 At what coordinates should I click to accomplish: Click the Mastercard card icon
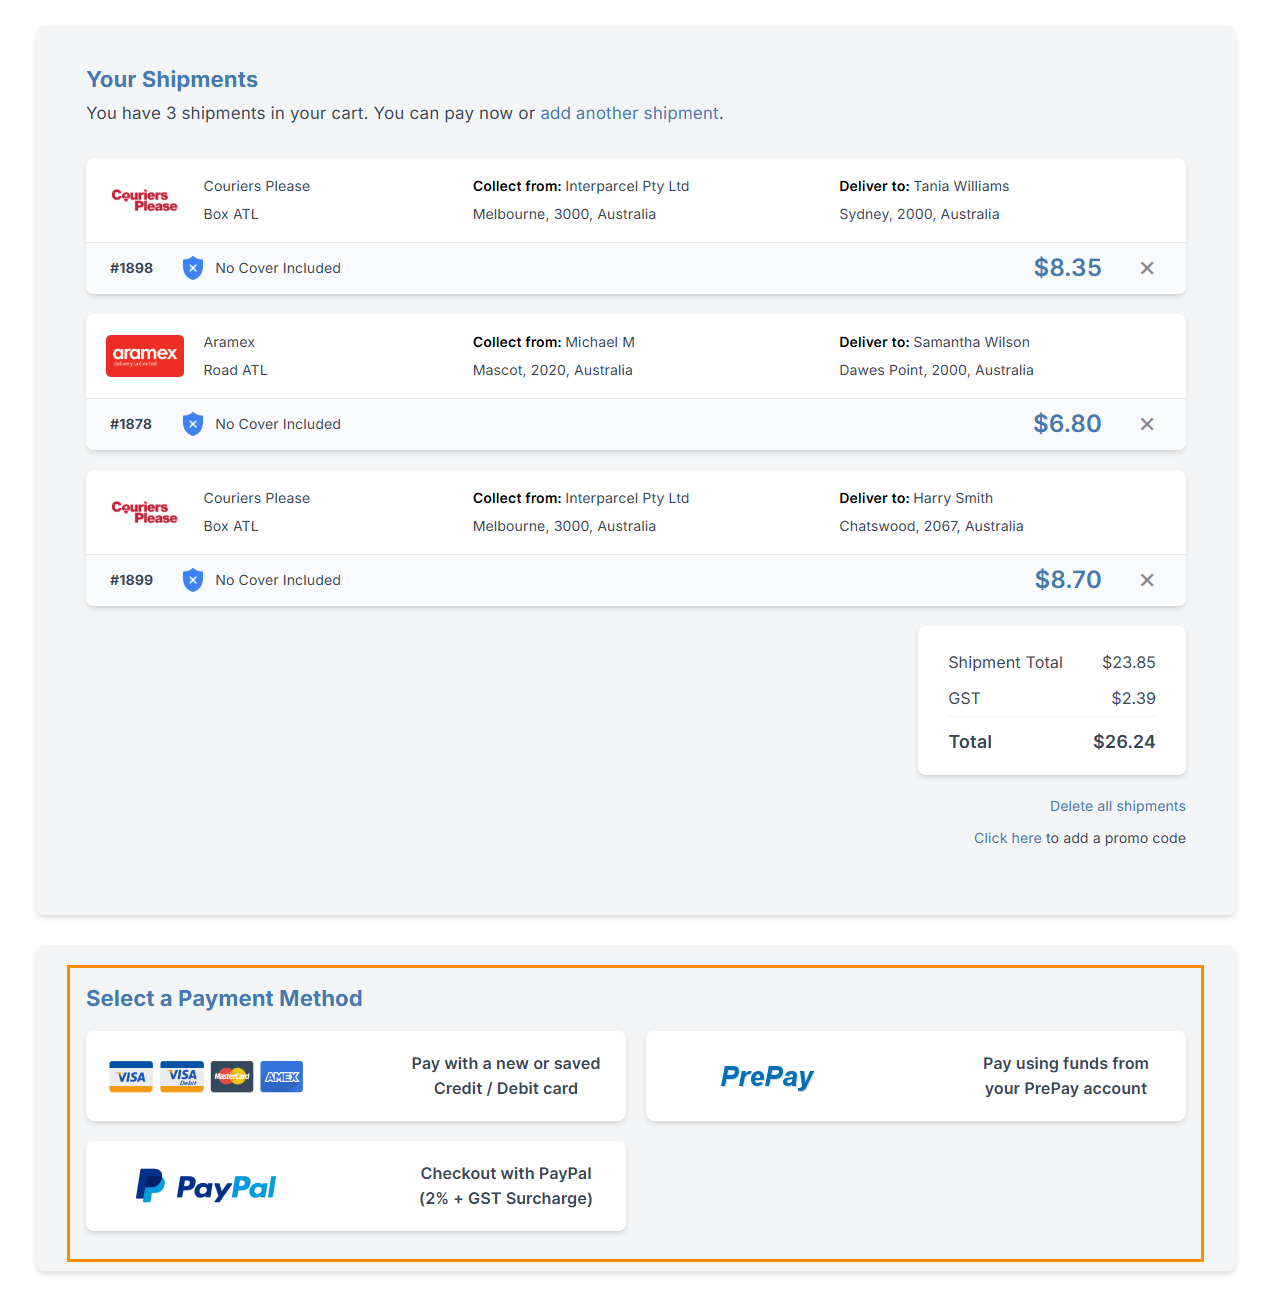click(x=232, y=1077)
